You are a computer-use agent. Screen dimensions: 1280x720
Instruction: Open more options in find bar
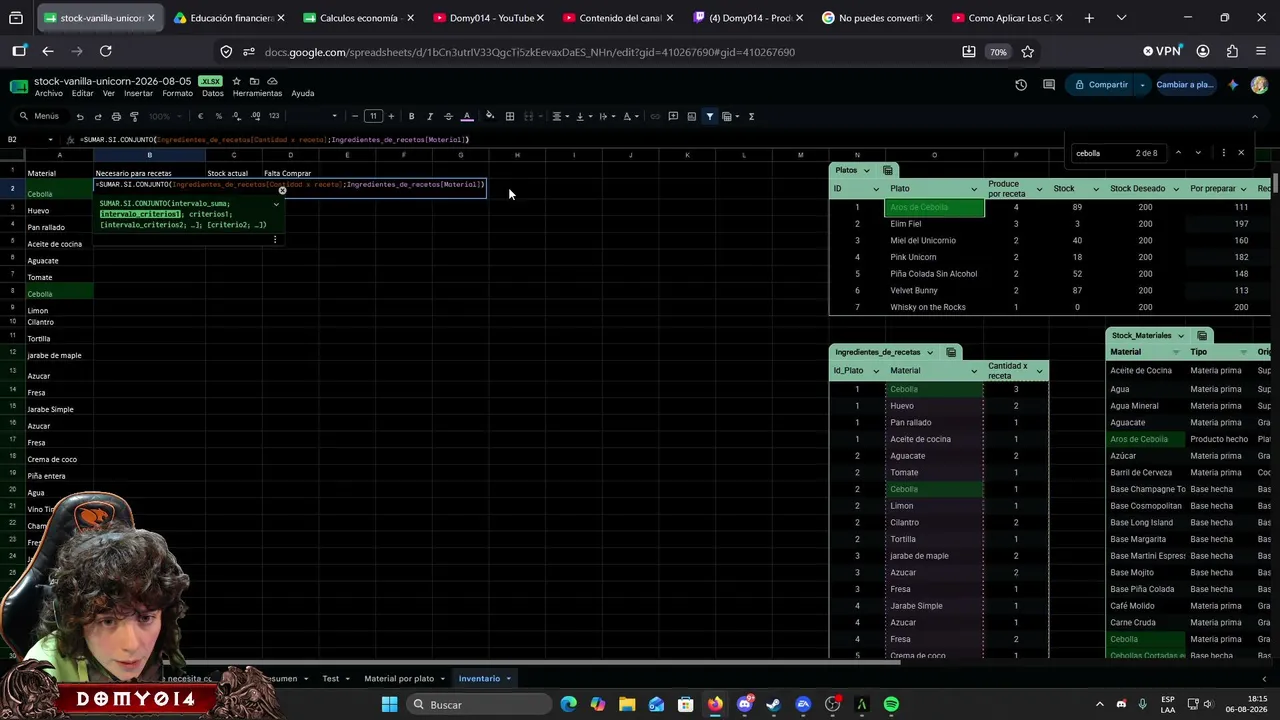[x=1223, y=153]
